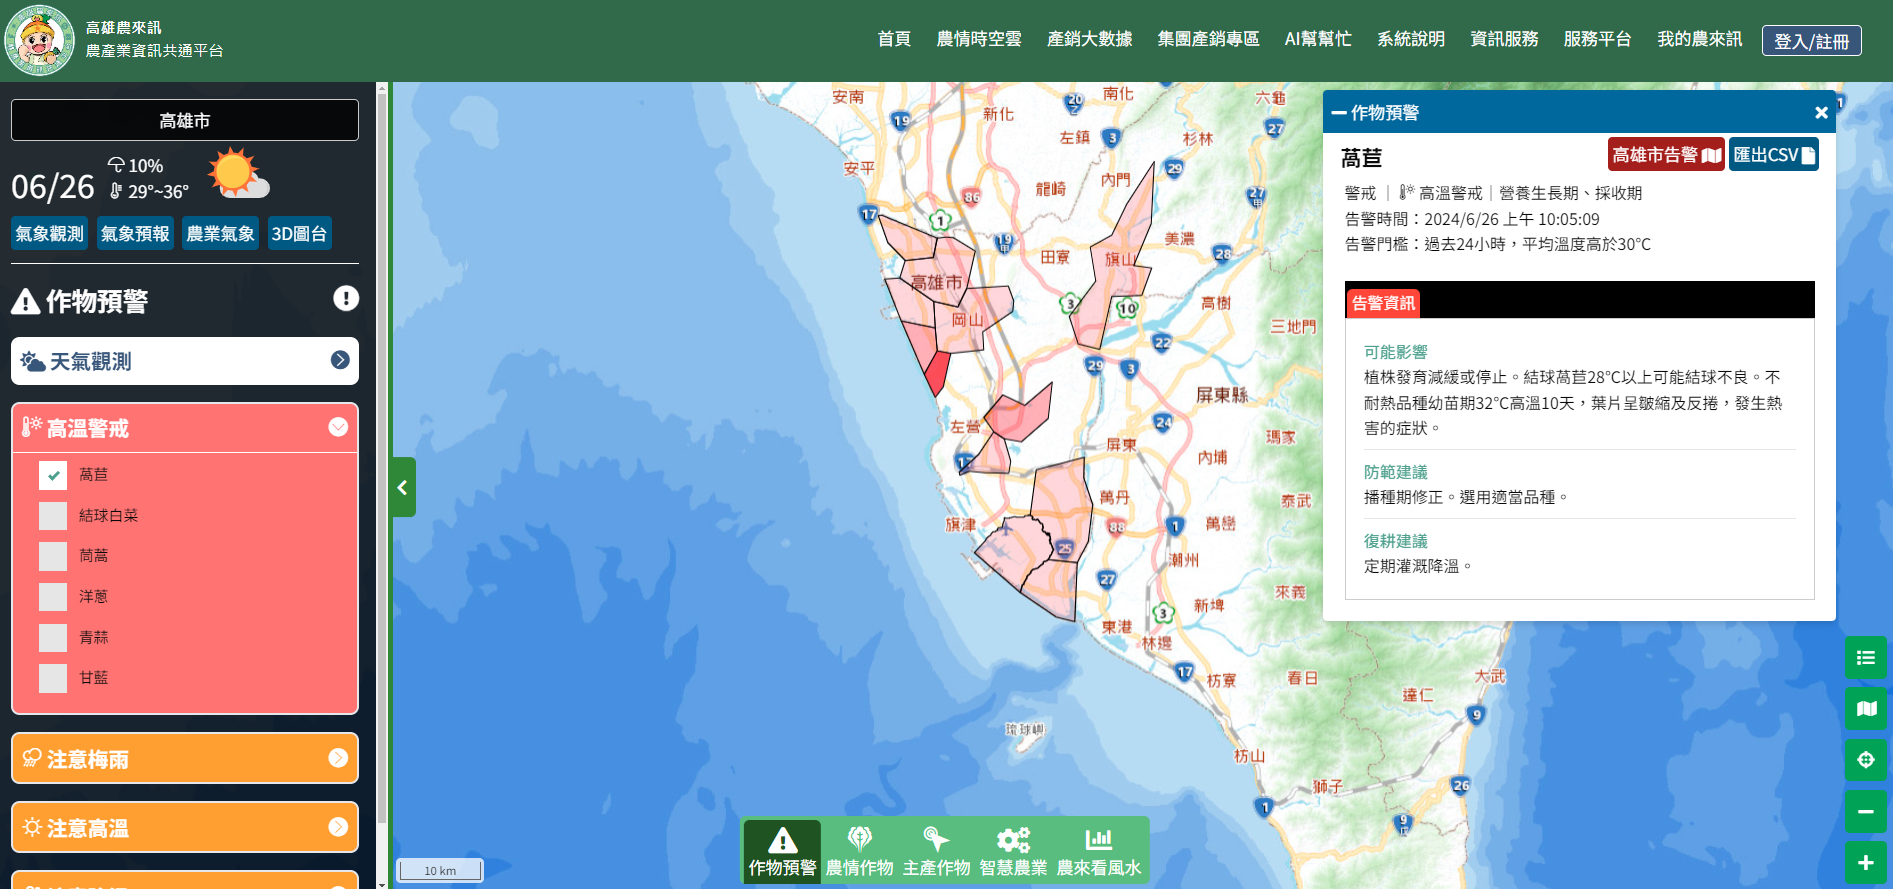Expand the 天氣觀測 section
This screenshot has height=889, width=1893.
pyautogui.click(x=185, y=361)
